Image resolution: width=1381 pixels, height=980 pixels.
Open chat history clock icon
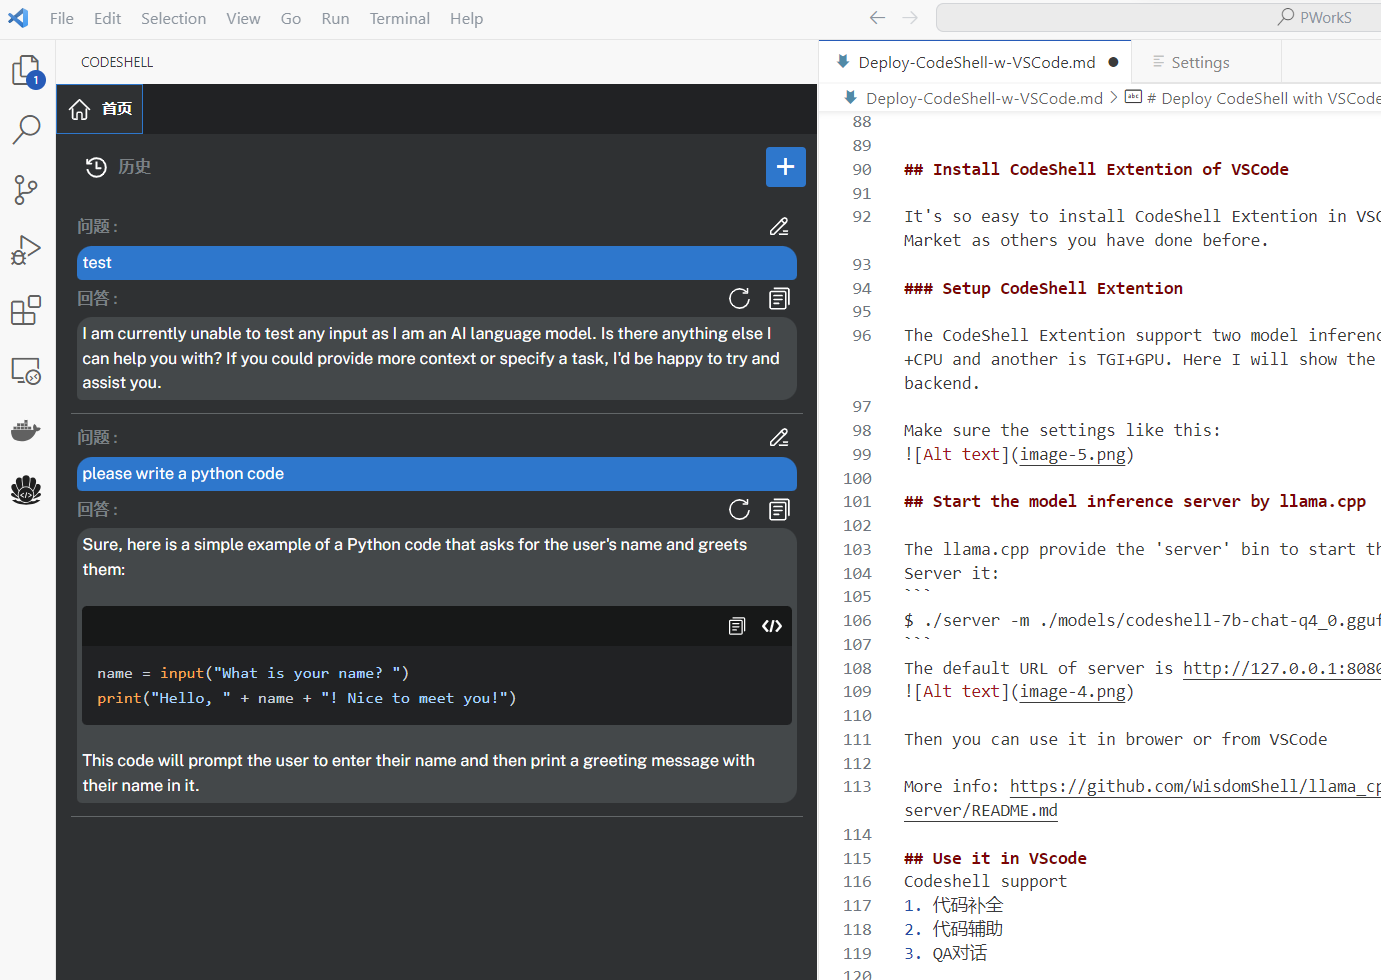[96, 167]
